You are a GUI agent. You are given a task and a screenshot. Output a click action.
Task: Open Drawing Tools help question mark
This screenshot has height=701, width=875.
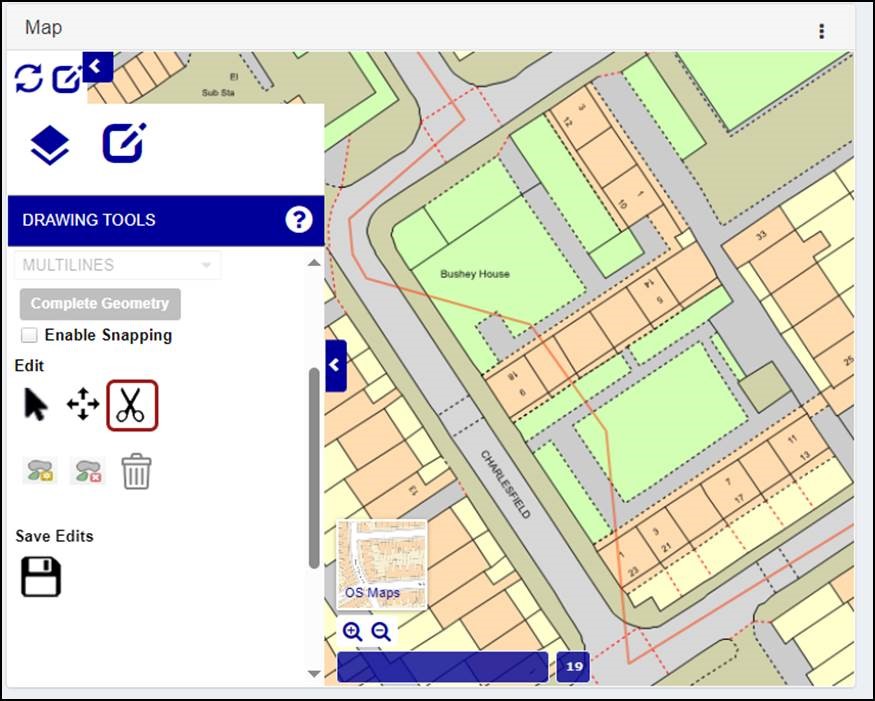coord(299,220)
